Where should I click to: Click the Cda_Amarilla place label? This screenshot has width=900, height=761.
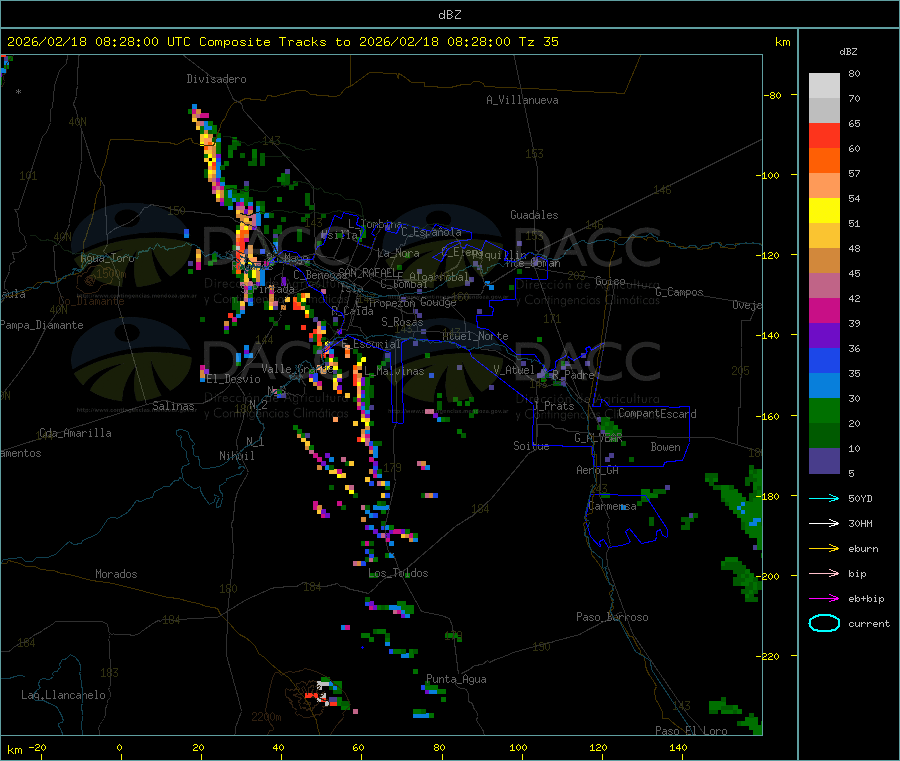tap(75, 433)
